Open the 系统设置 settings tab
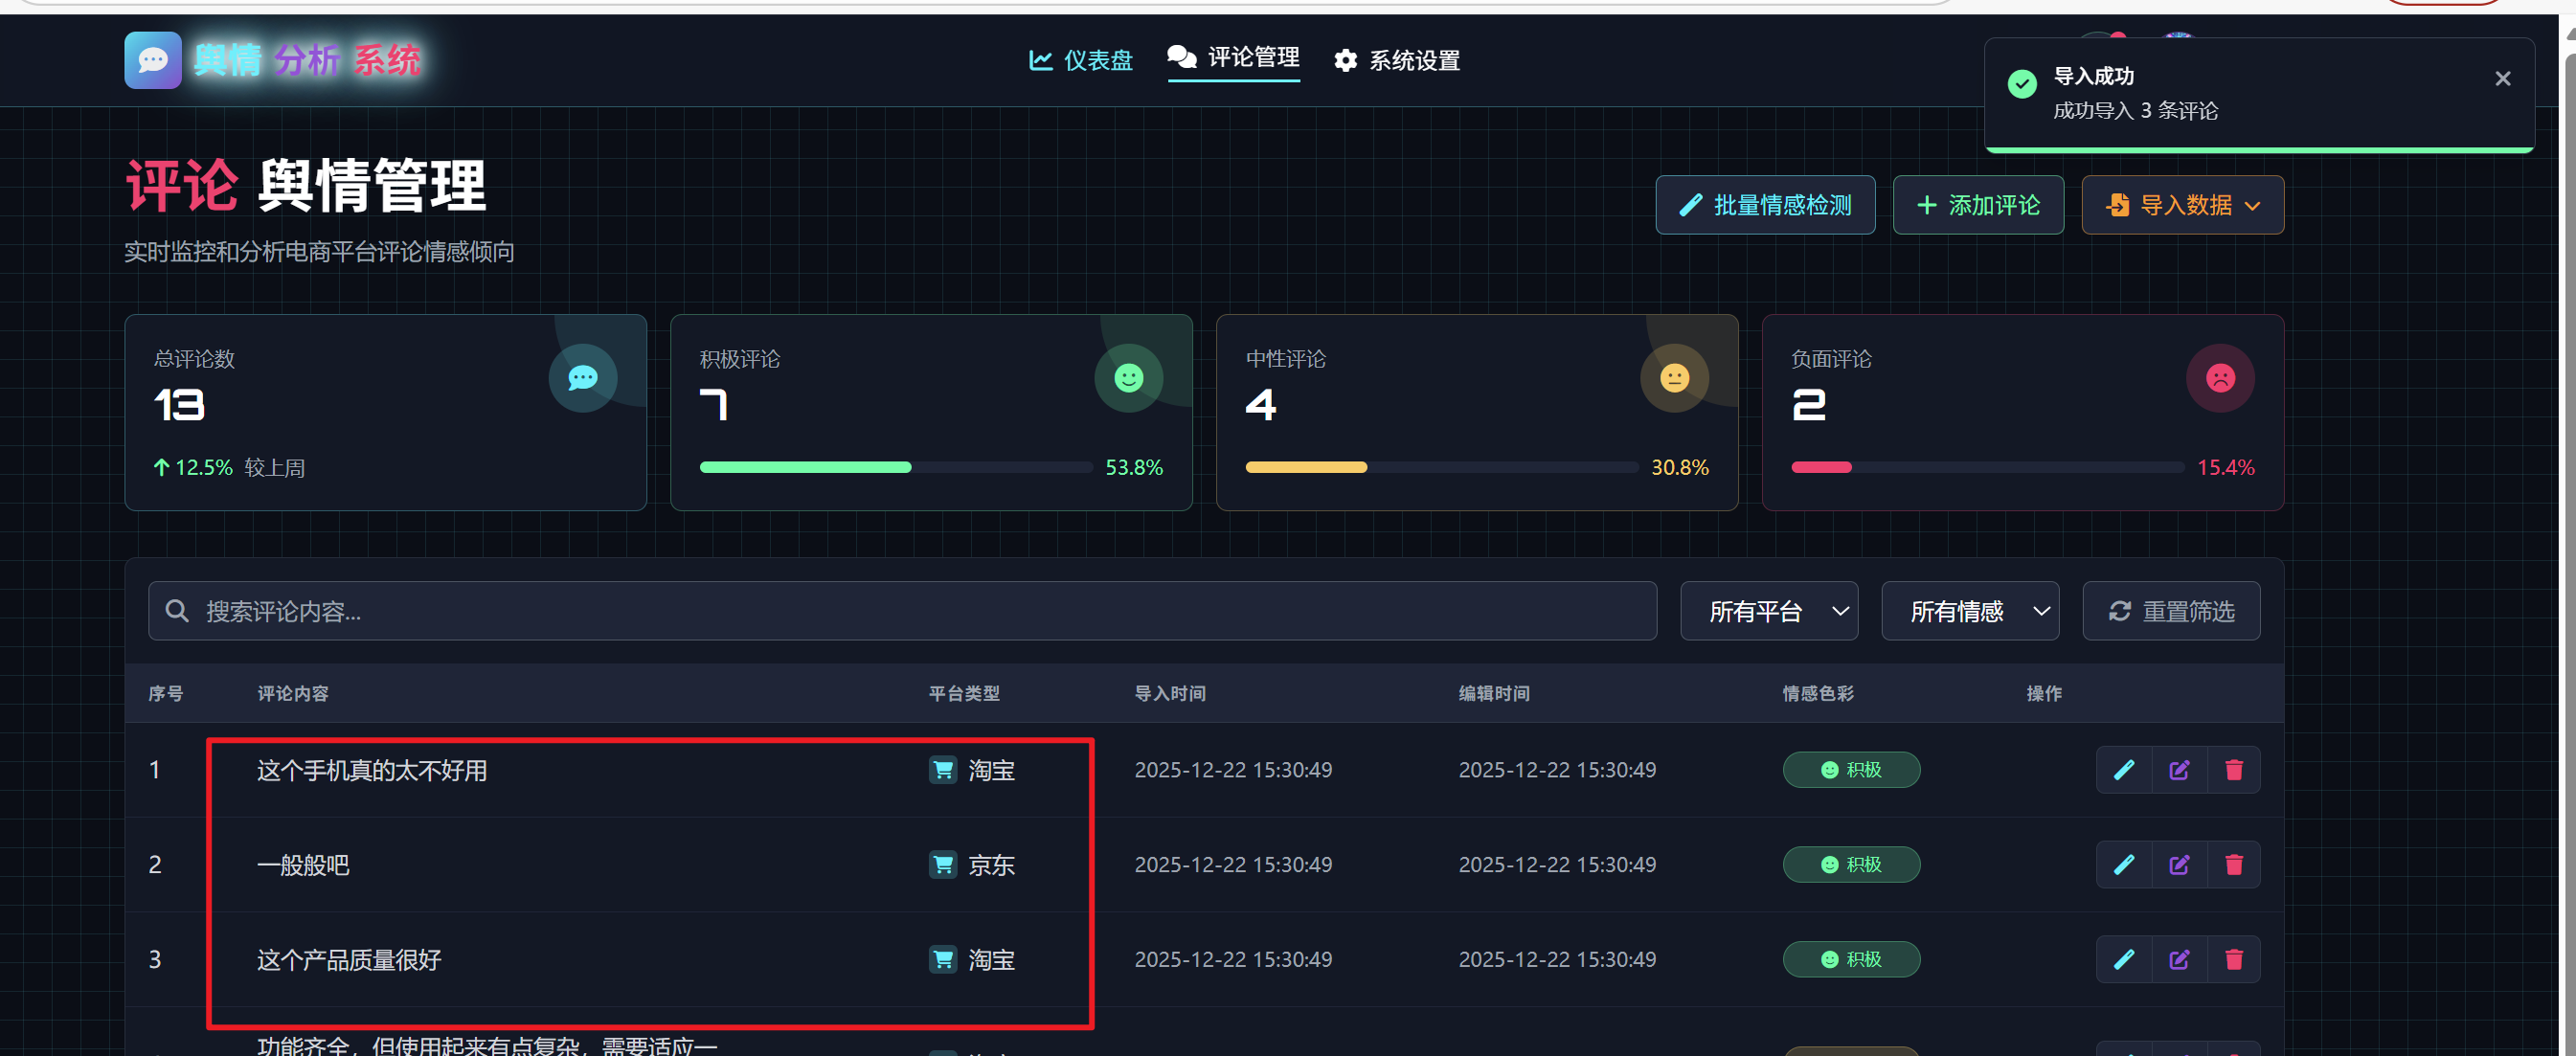This screenshot has width=2576, height=1056. click(x=1397, y=61)
